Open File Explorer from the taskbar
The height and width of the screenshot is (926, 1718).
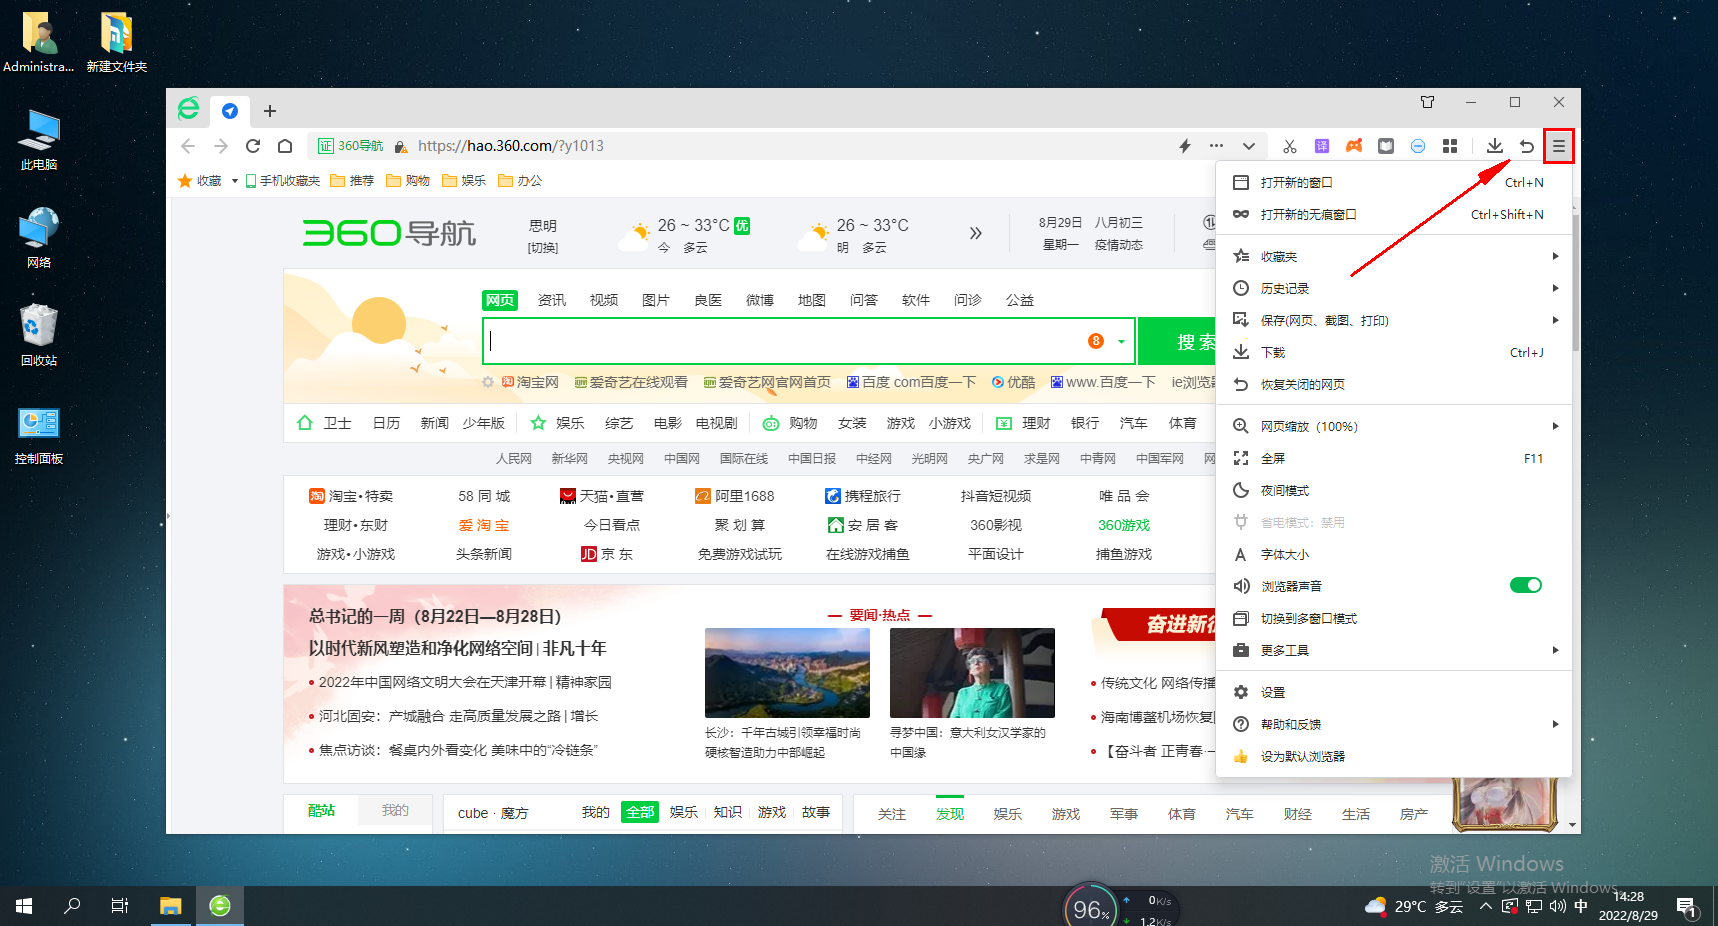pyautogui.click(x=171, y=906)
